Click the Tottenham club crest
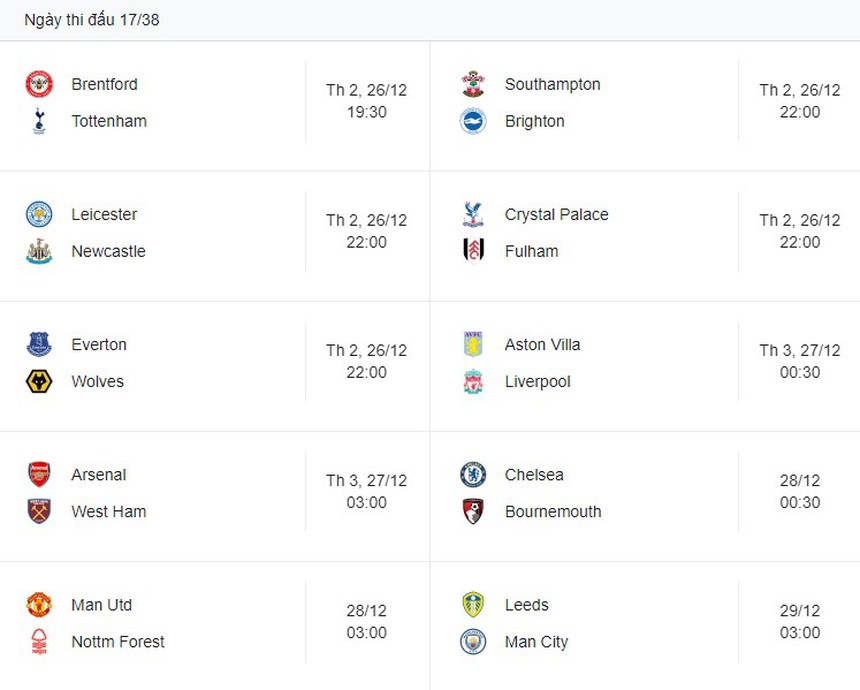The width and height of the screenshot is (860, 690). [39, 121]
